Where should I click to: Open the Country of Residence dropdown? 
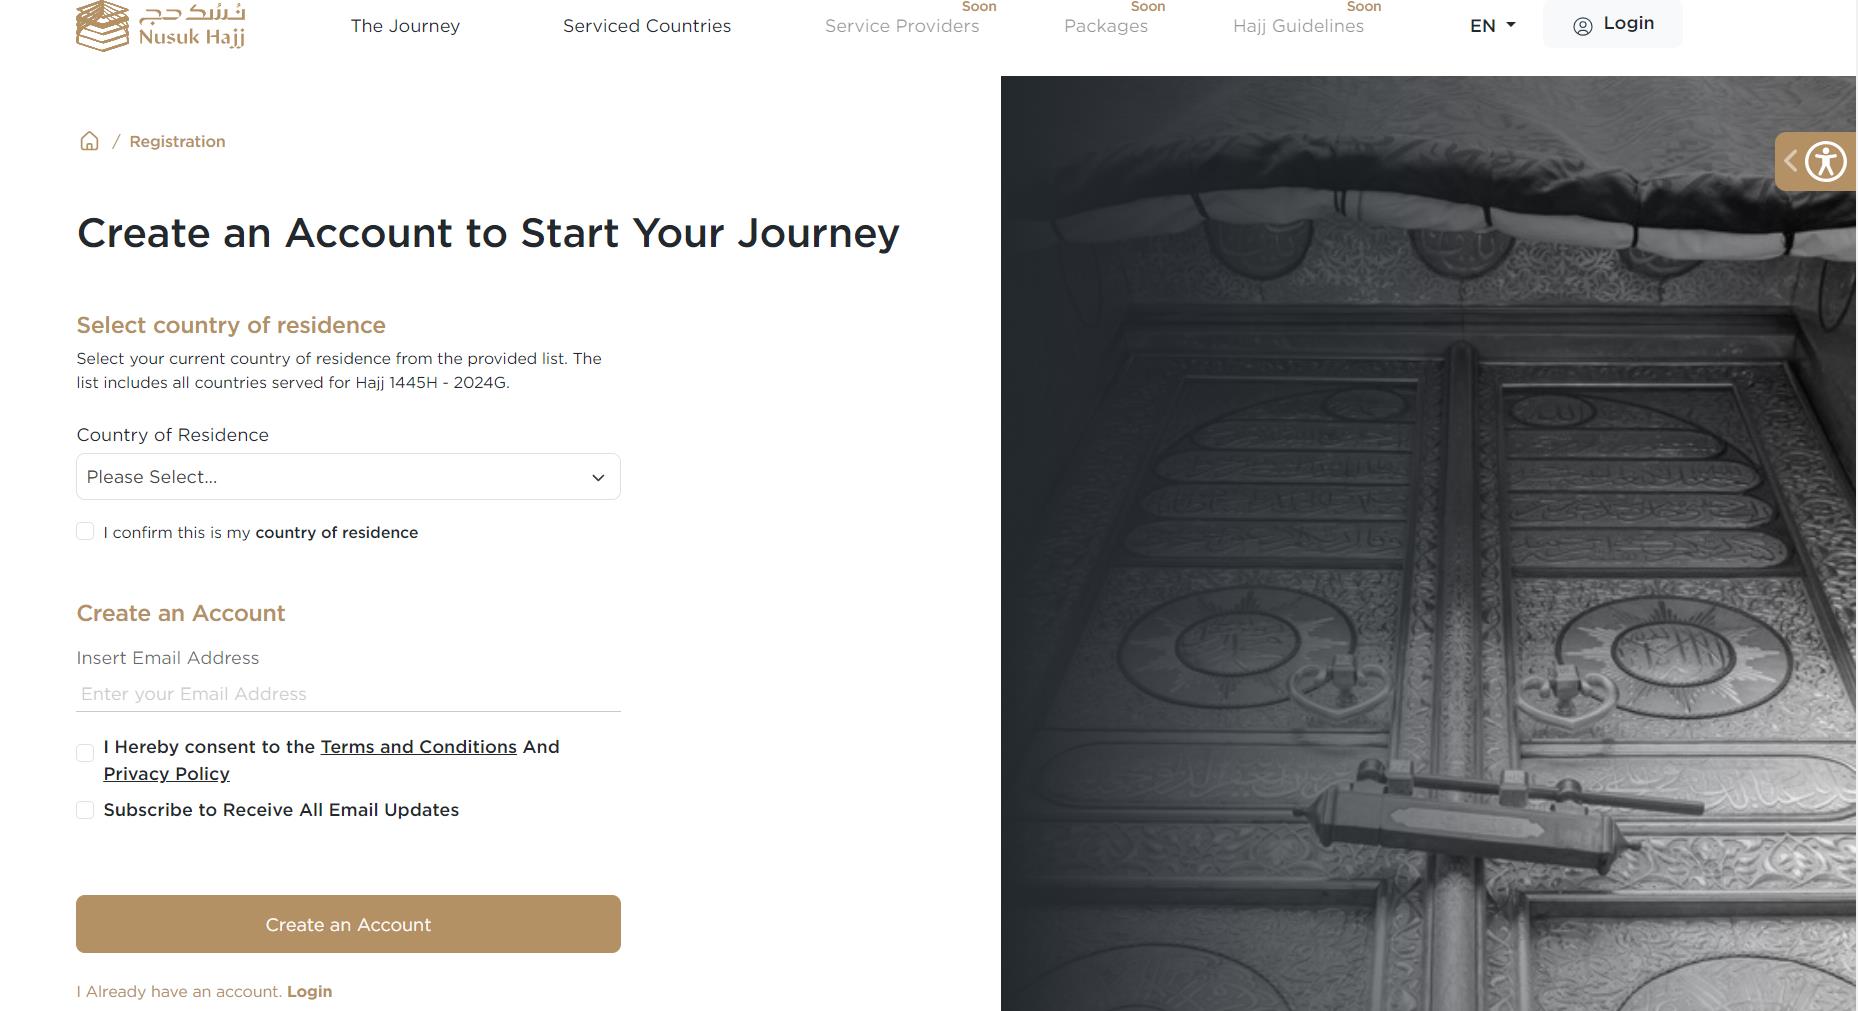pyautogui.click(x=348, y=477)
